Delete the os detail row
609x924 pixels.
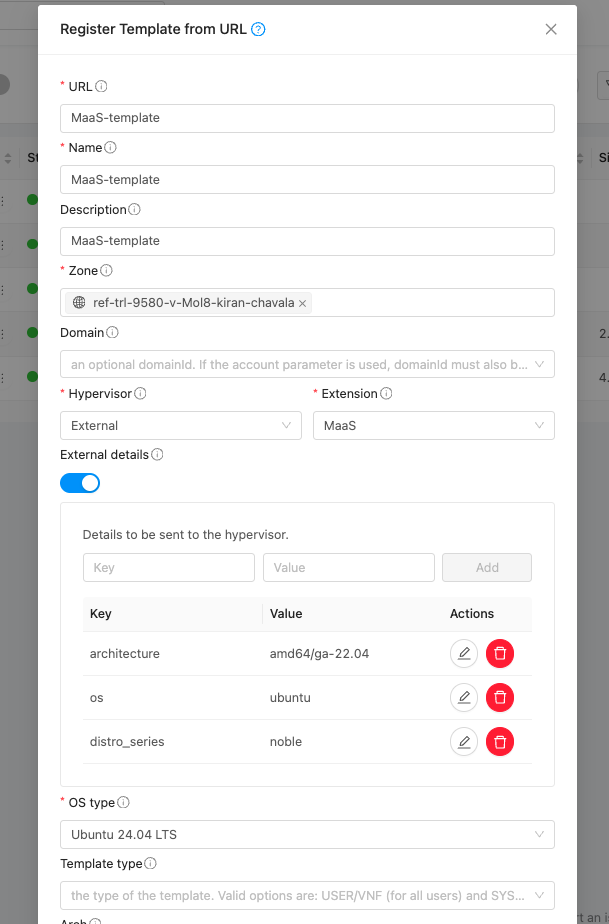click(x=500, y=697)
